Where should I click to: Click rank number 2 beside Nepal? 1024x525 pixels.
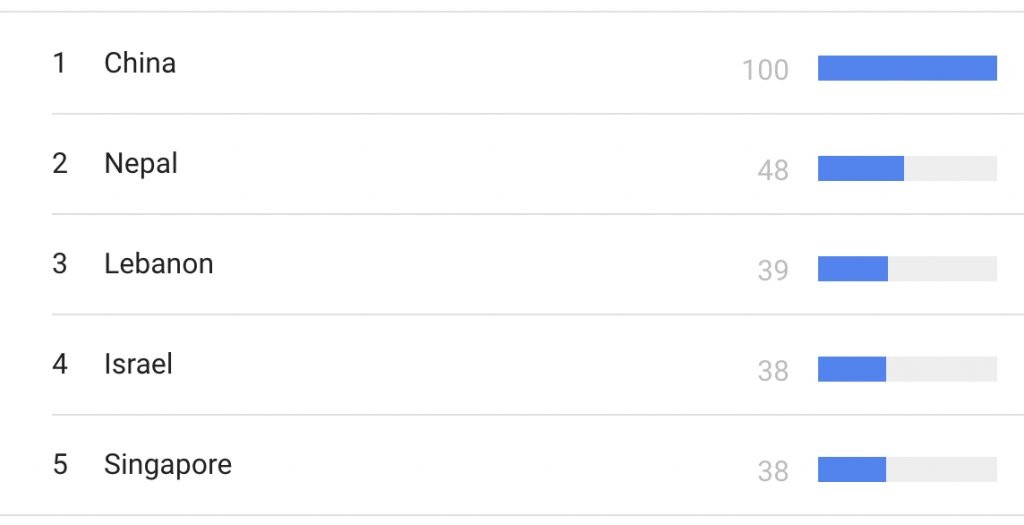pos(59,164)
